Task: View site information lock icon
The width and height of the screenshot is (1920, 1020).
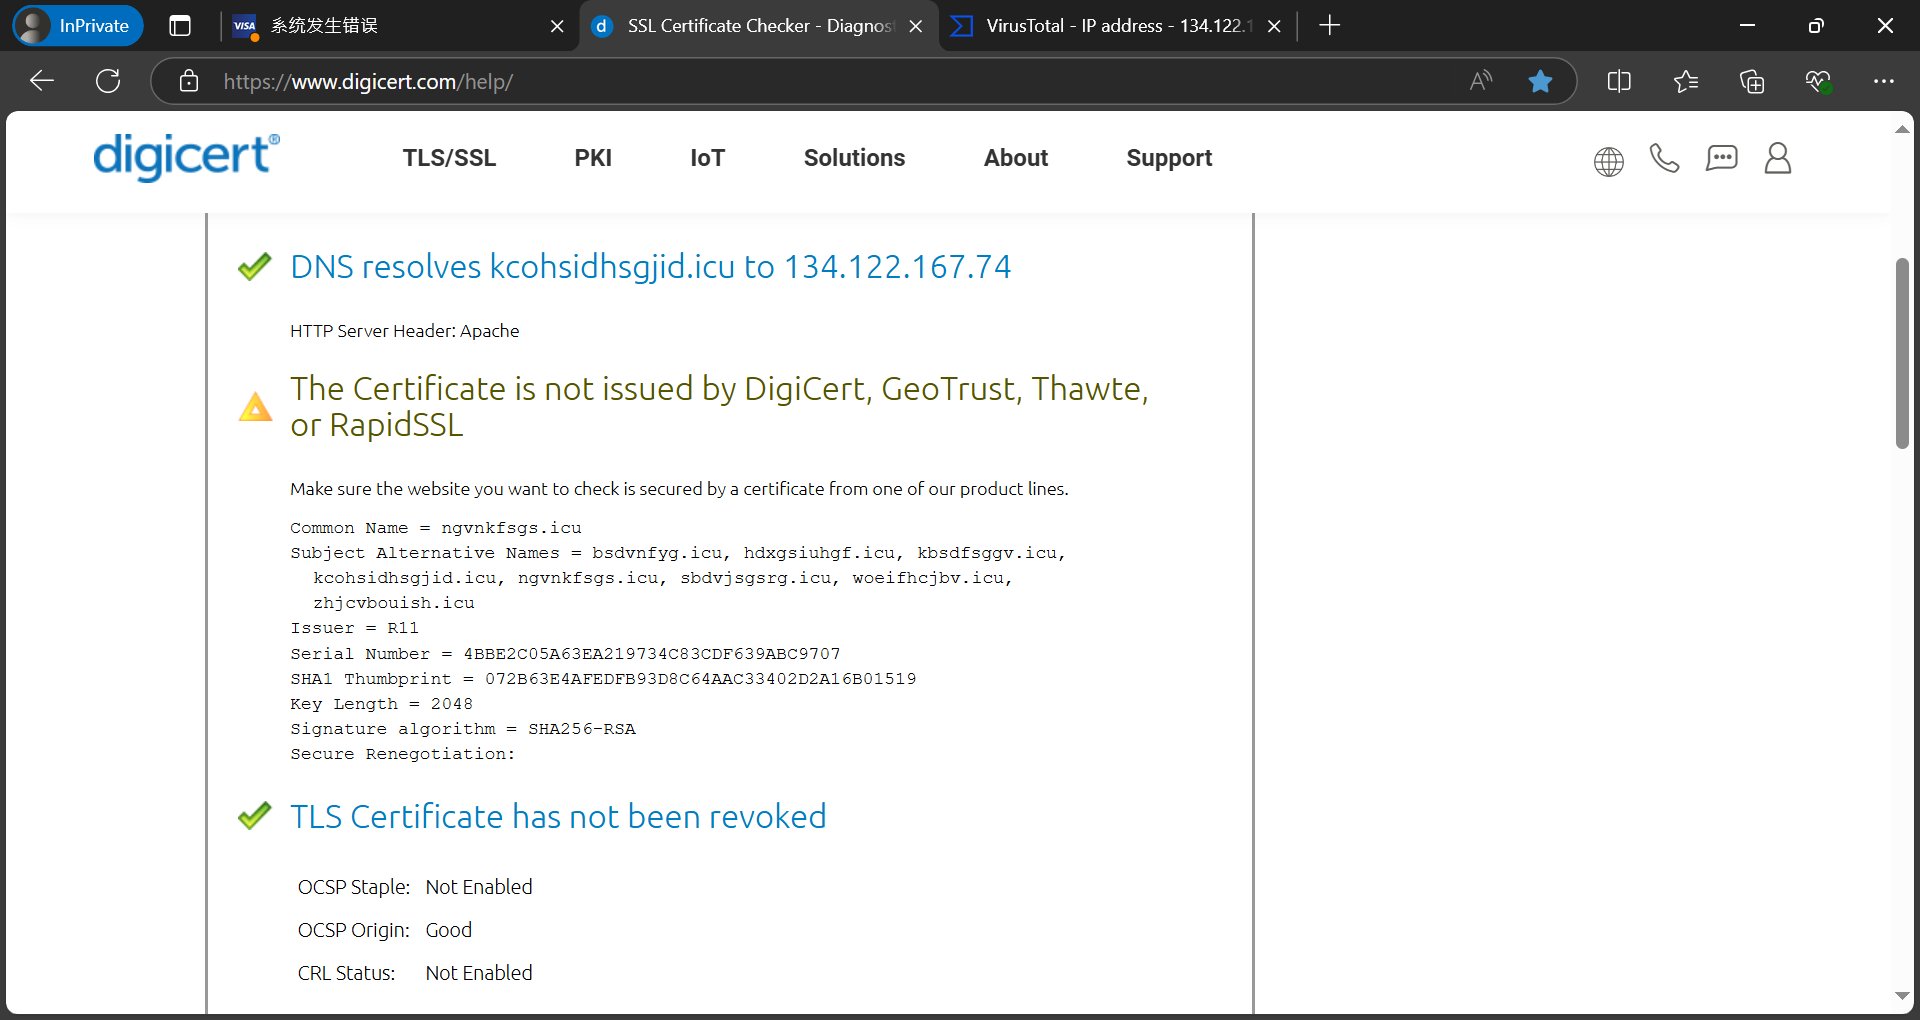Action: point(189,81)
